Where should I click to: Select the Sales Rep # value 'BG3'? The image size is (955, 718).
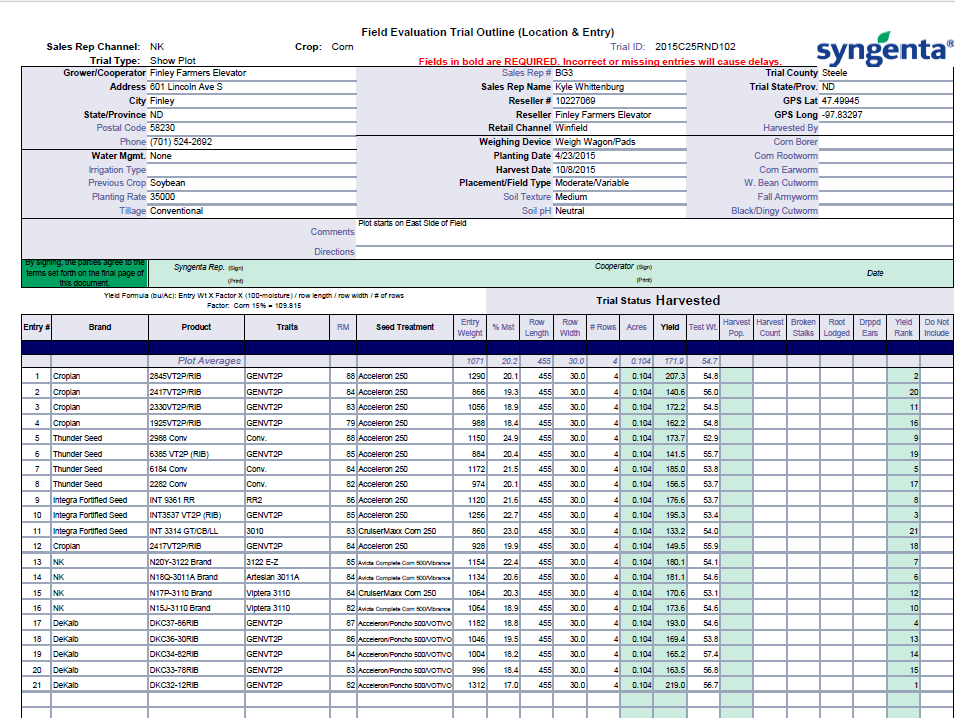564,73
